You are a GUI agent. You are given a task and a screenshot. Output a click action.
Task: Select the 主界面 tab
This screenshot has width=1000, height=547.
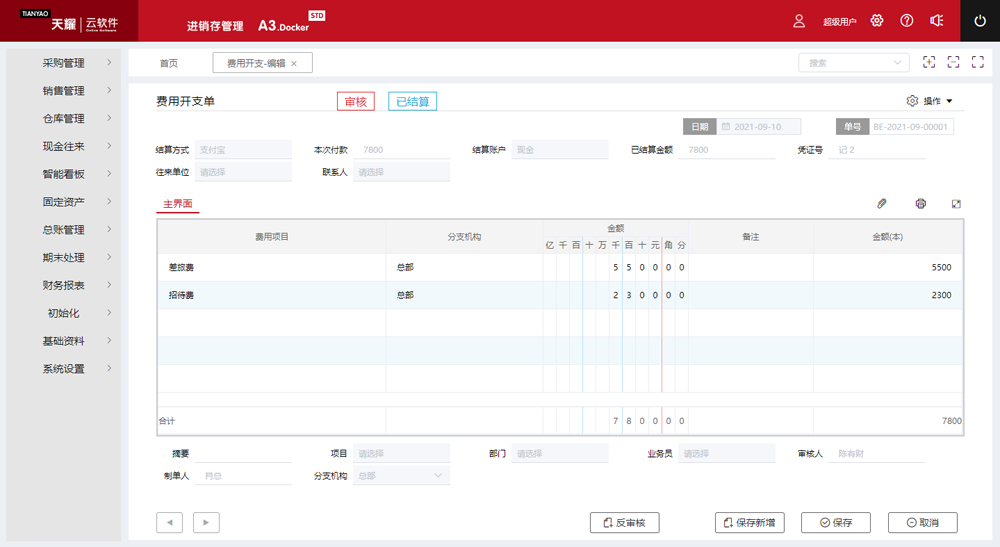(x=178, y=204)
